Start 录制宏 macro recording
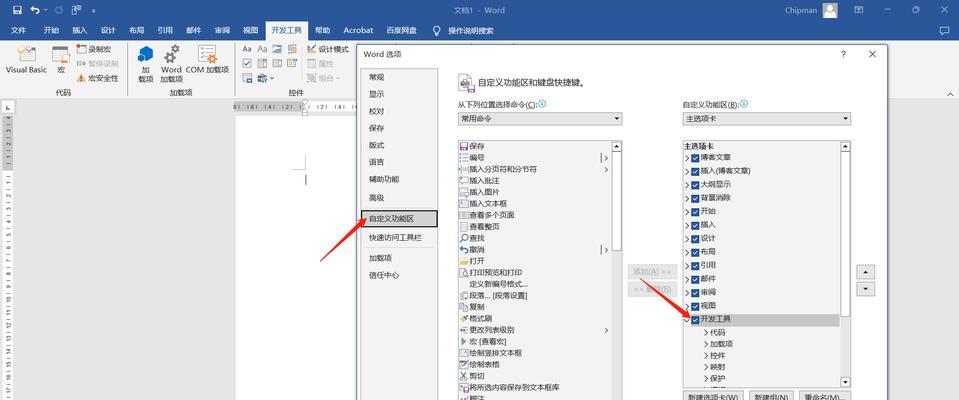Screen dimensions: 959x400 click(x=94, y=49)
